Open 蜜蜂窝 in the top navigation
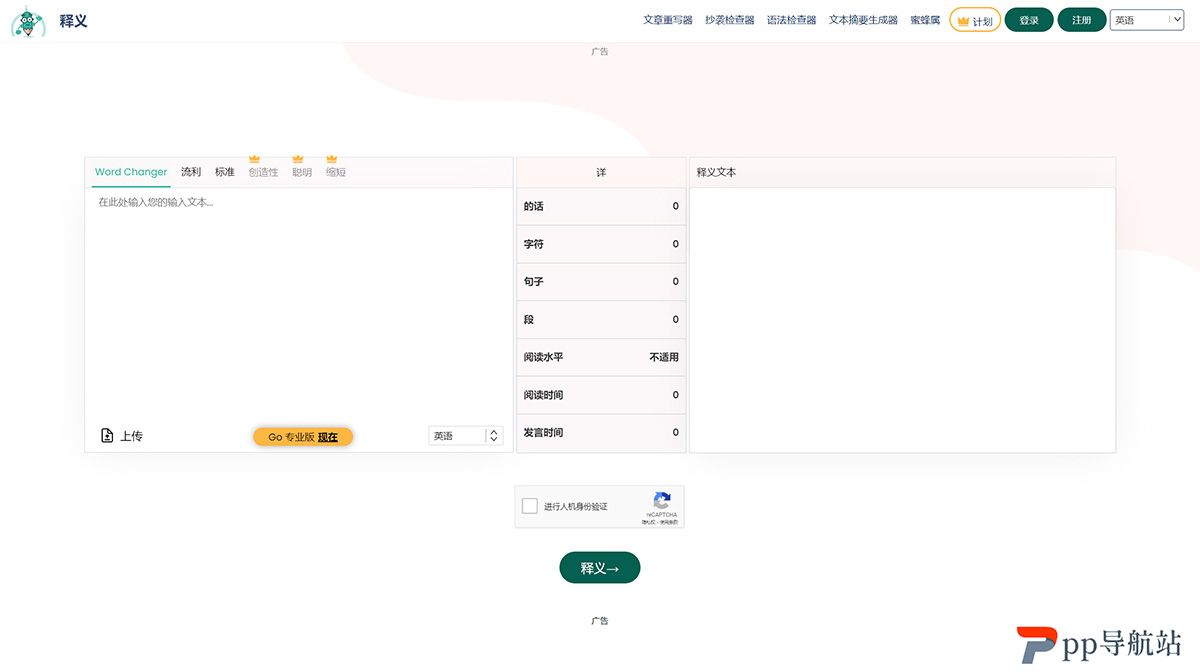This screenshot has width=1200, height=672. coord(925,20)
